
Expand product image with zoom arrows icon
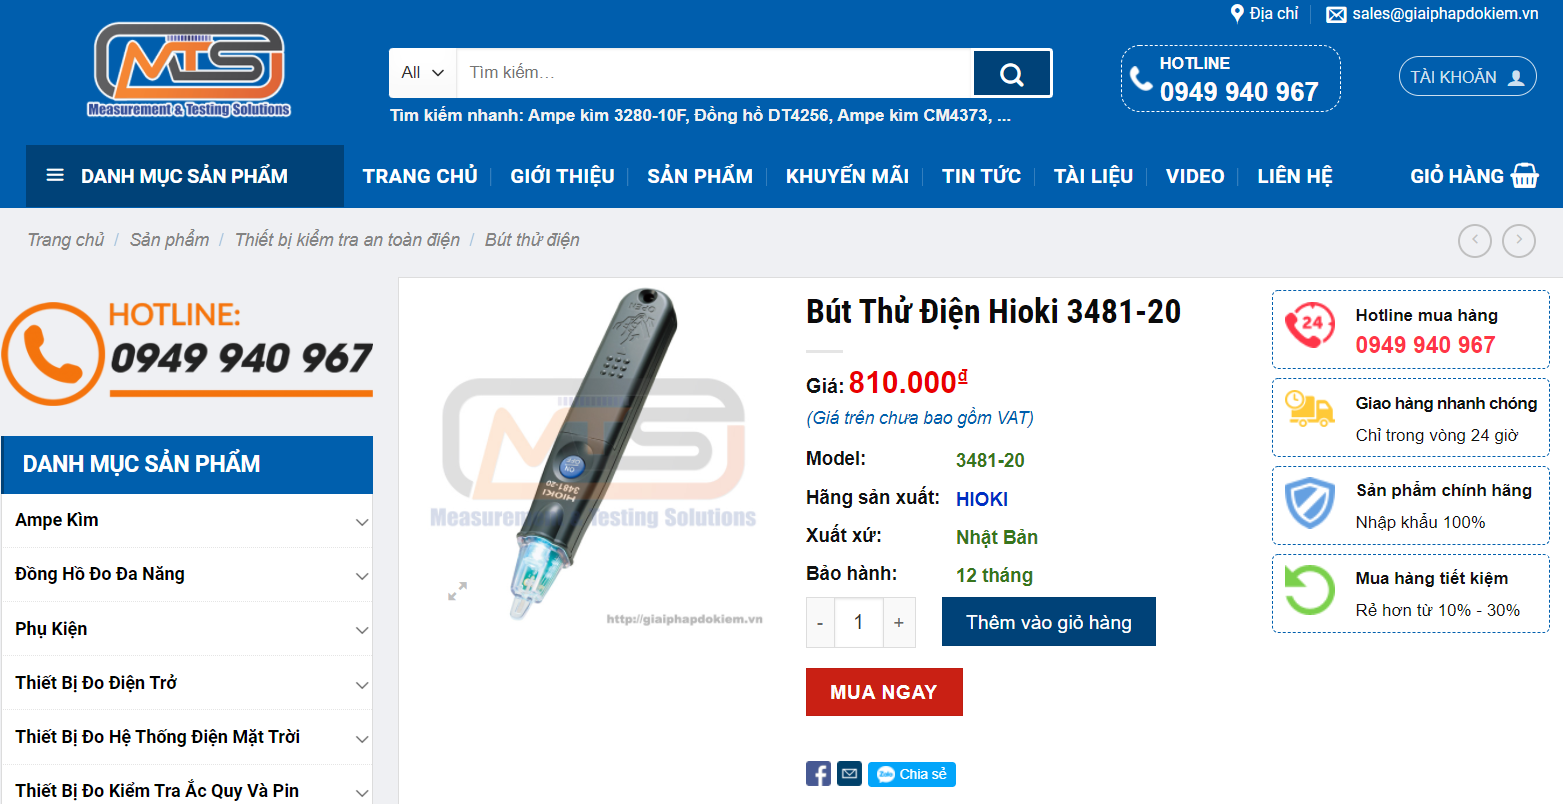(458, 591)
